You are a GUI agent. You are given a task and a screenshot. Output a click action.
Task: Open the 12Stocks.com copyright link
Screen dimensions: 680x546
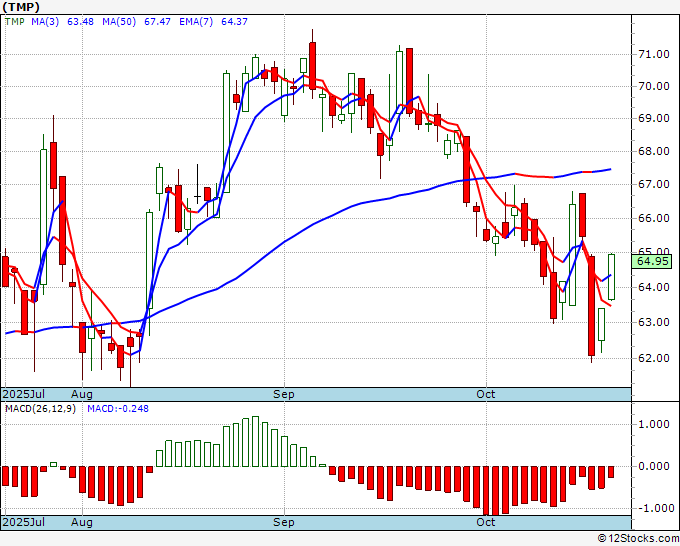(x=638, y=539)
